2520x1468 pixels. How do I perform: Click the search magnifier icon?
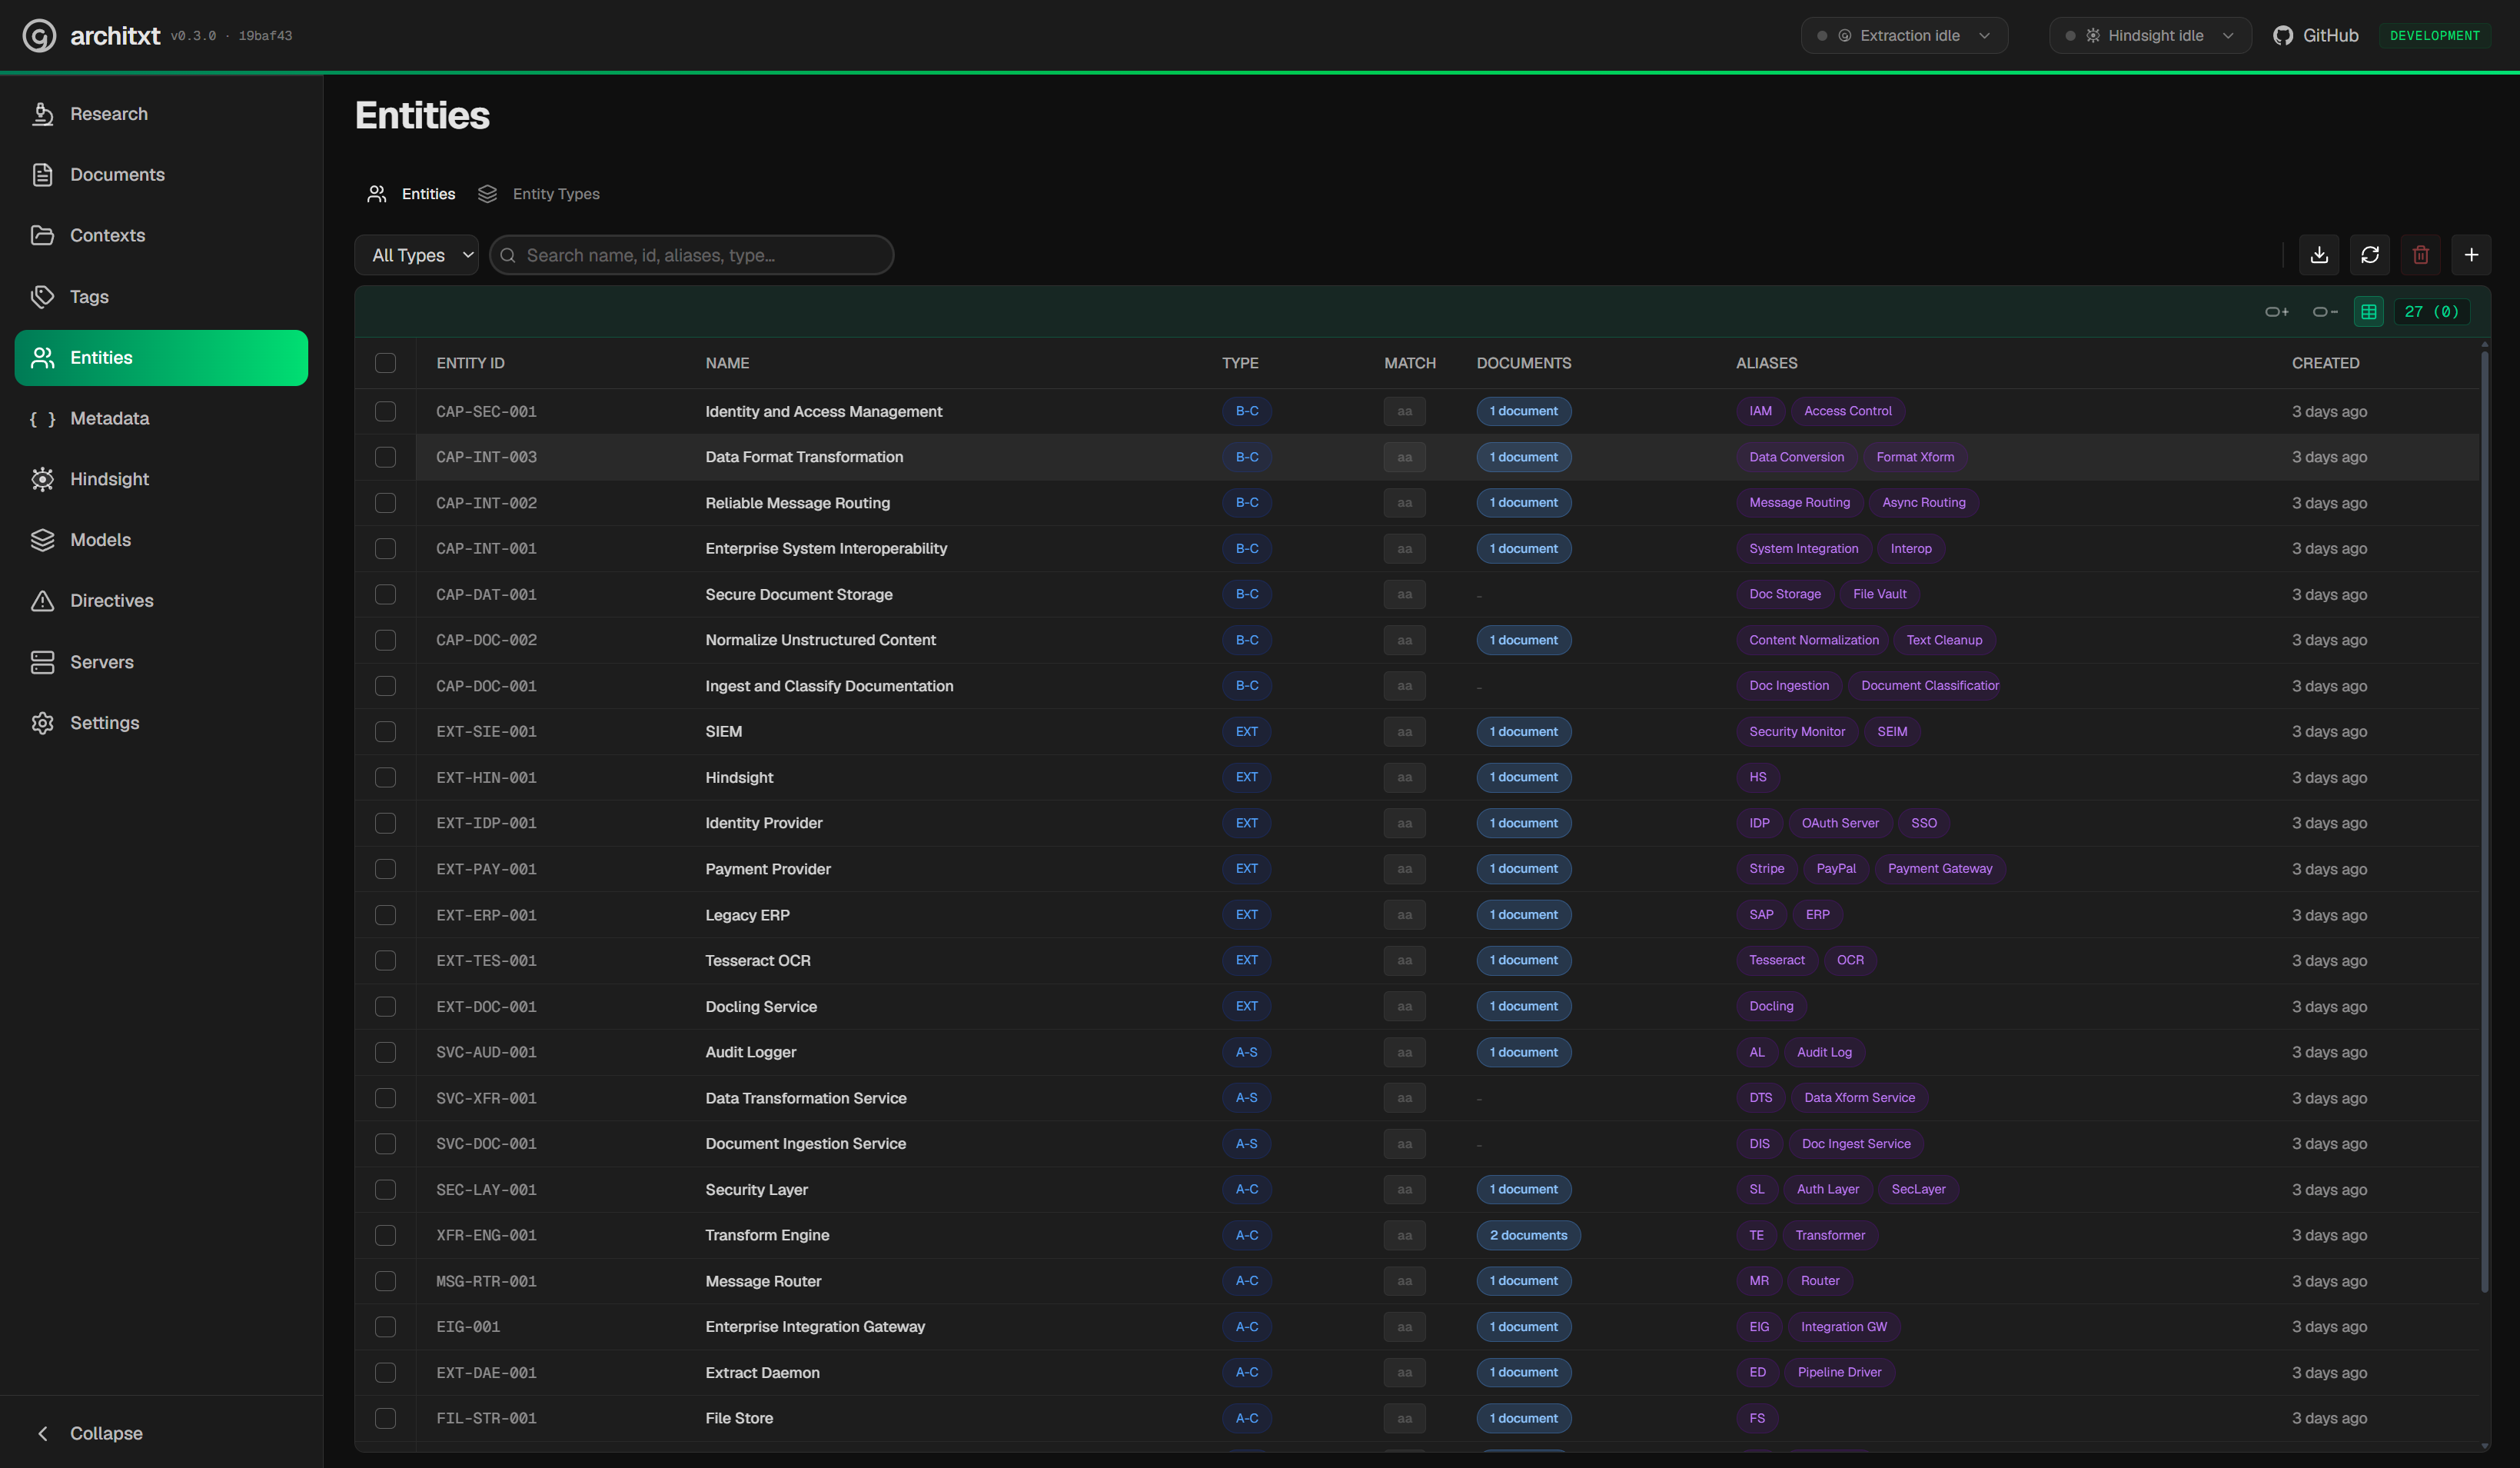[508, 255]
